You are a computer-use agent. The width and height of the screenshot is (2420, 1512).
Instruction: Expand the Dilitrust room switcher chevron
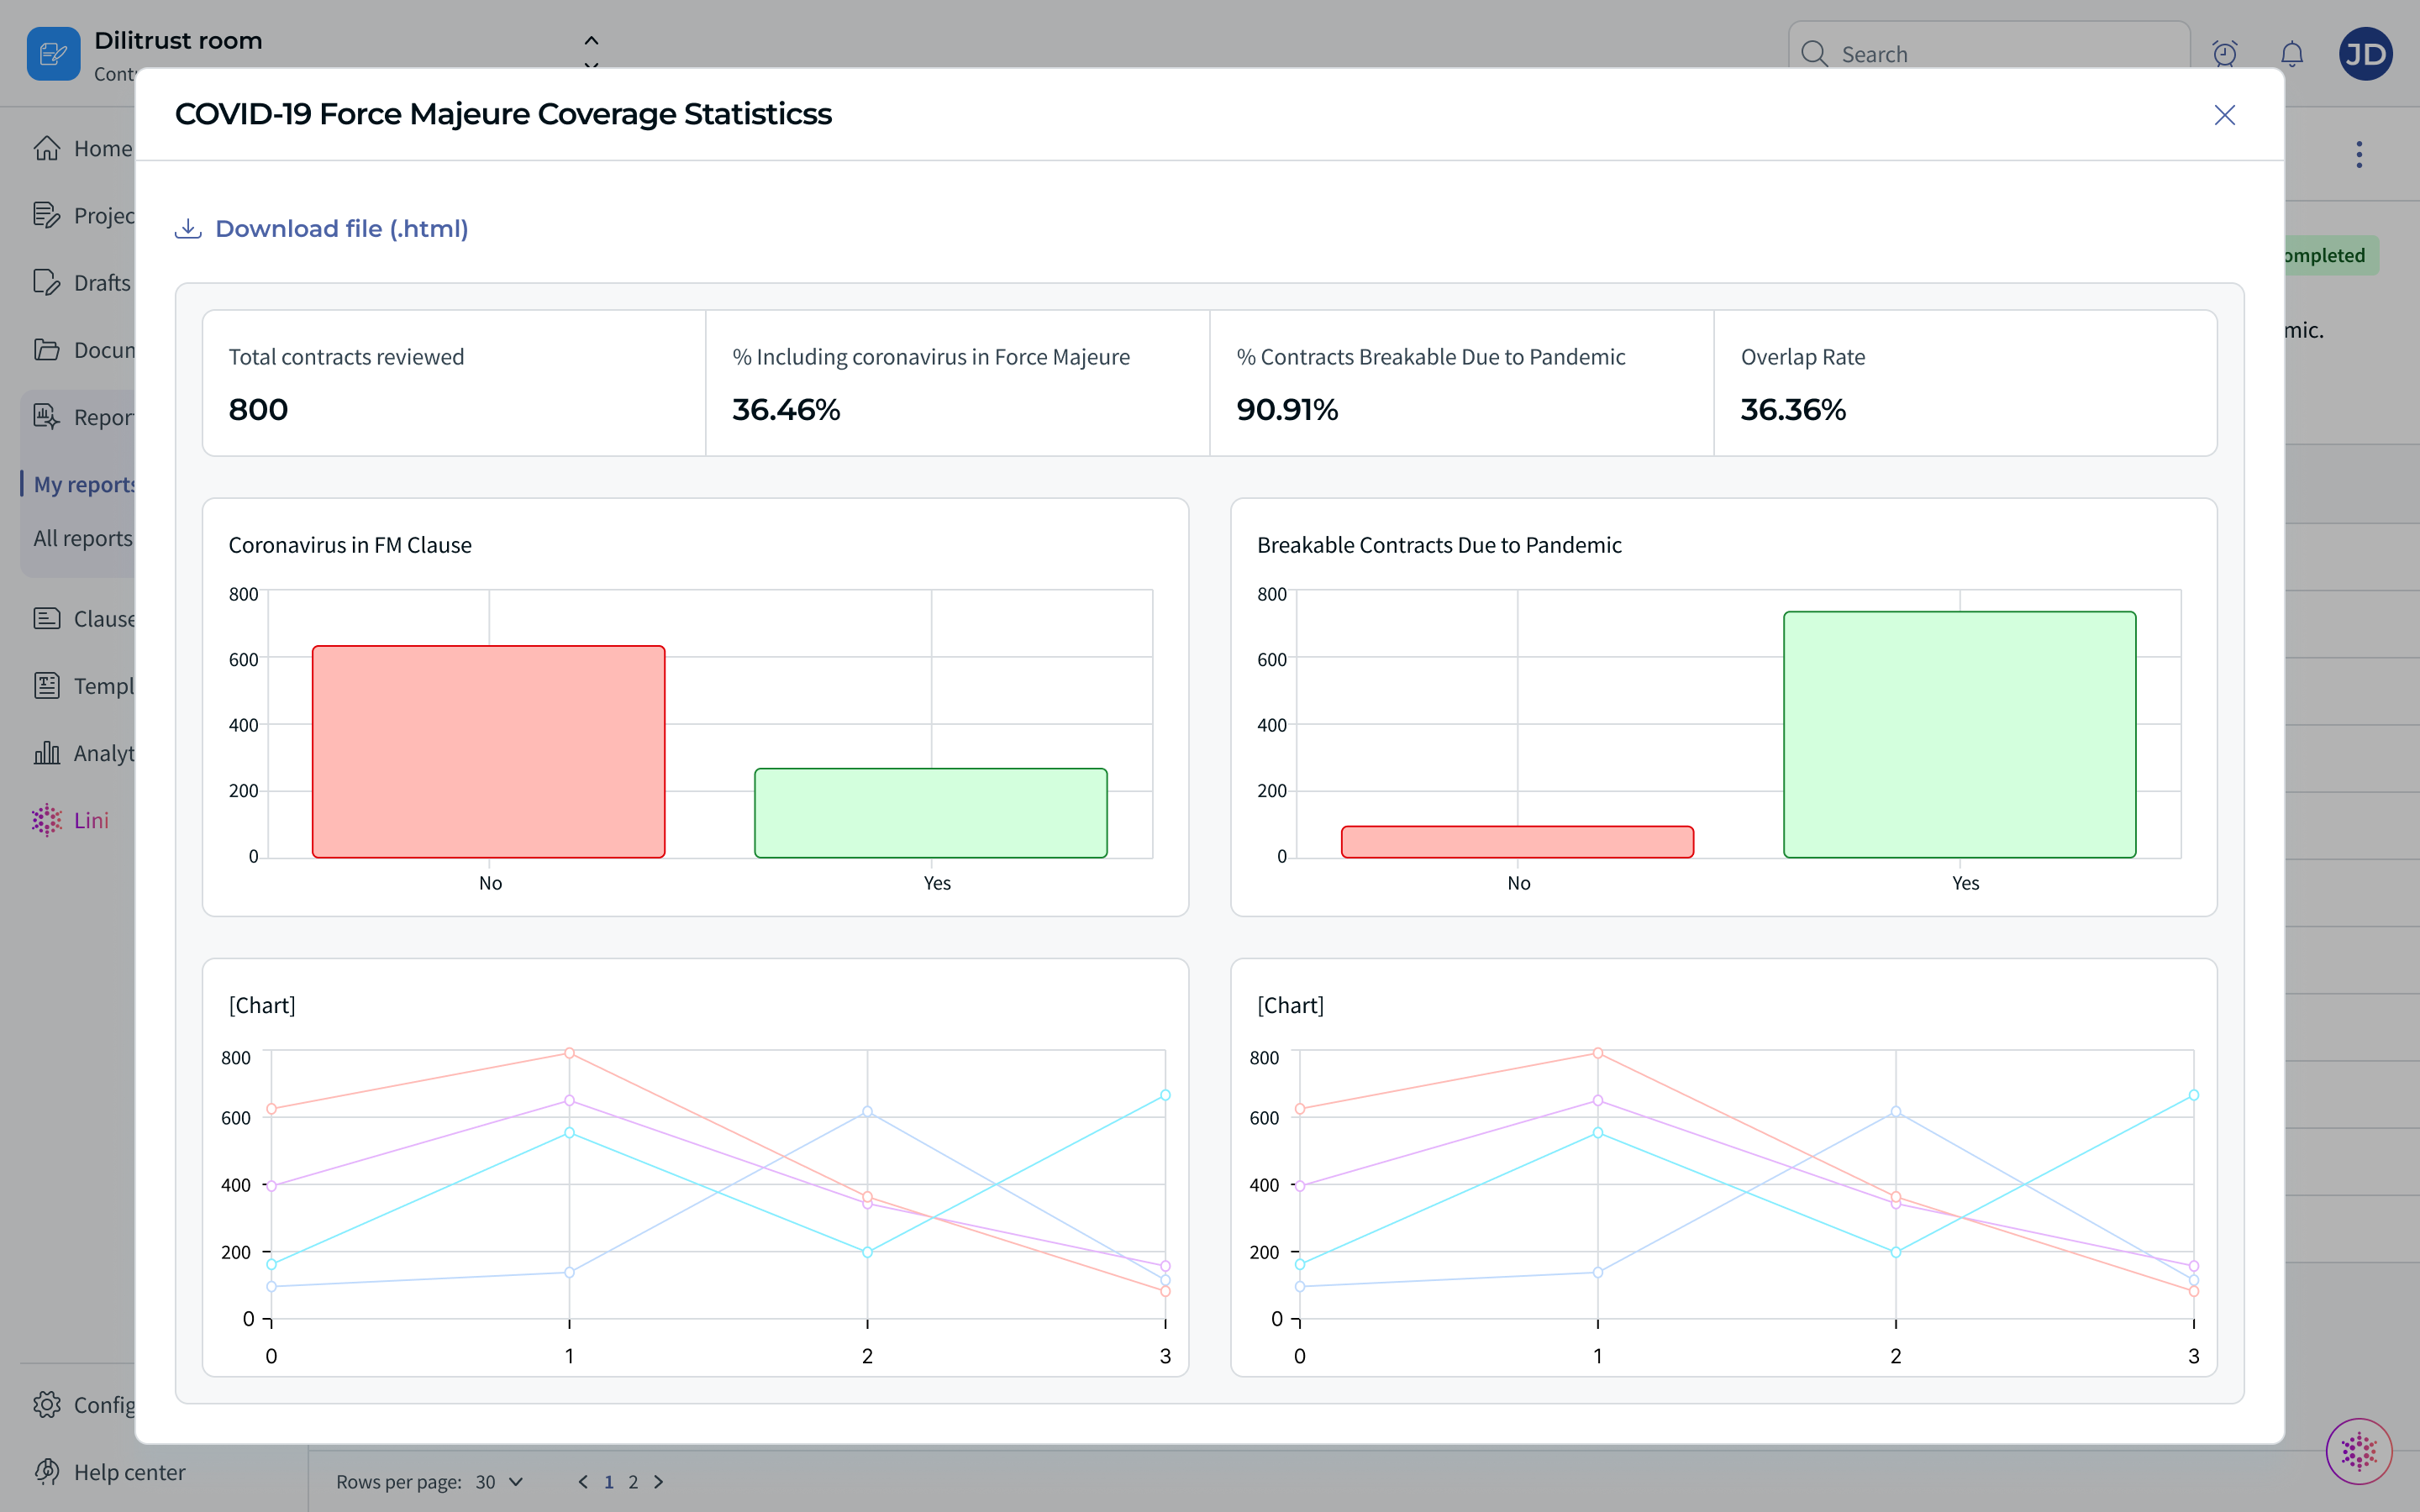tap(591, 52)
